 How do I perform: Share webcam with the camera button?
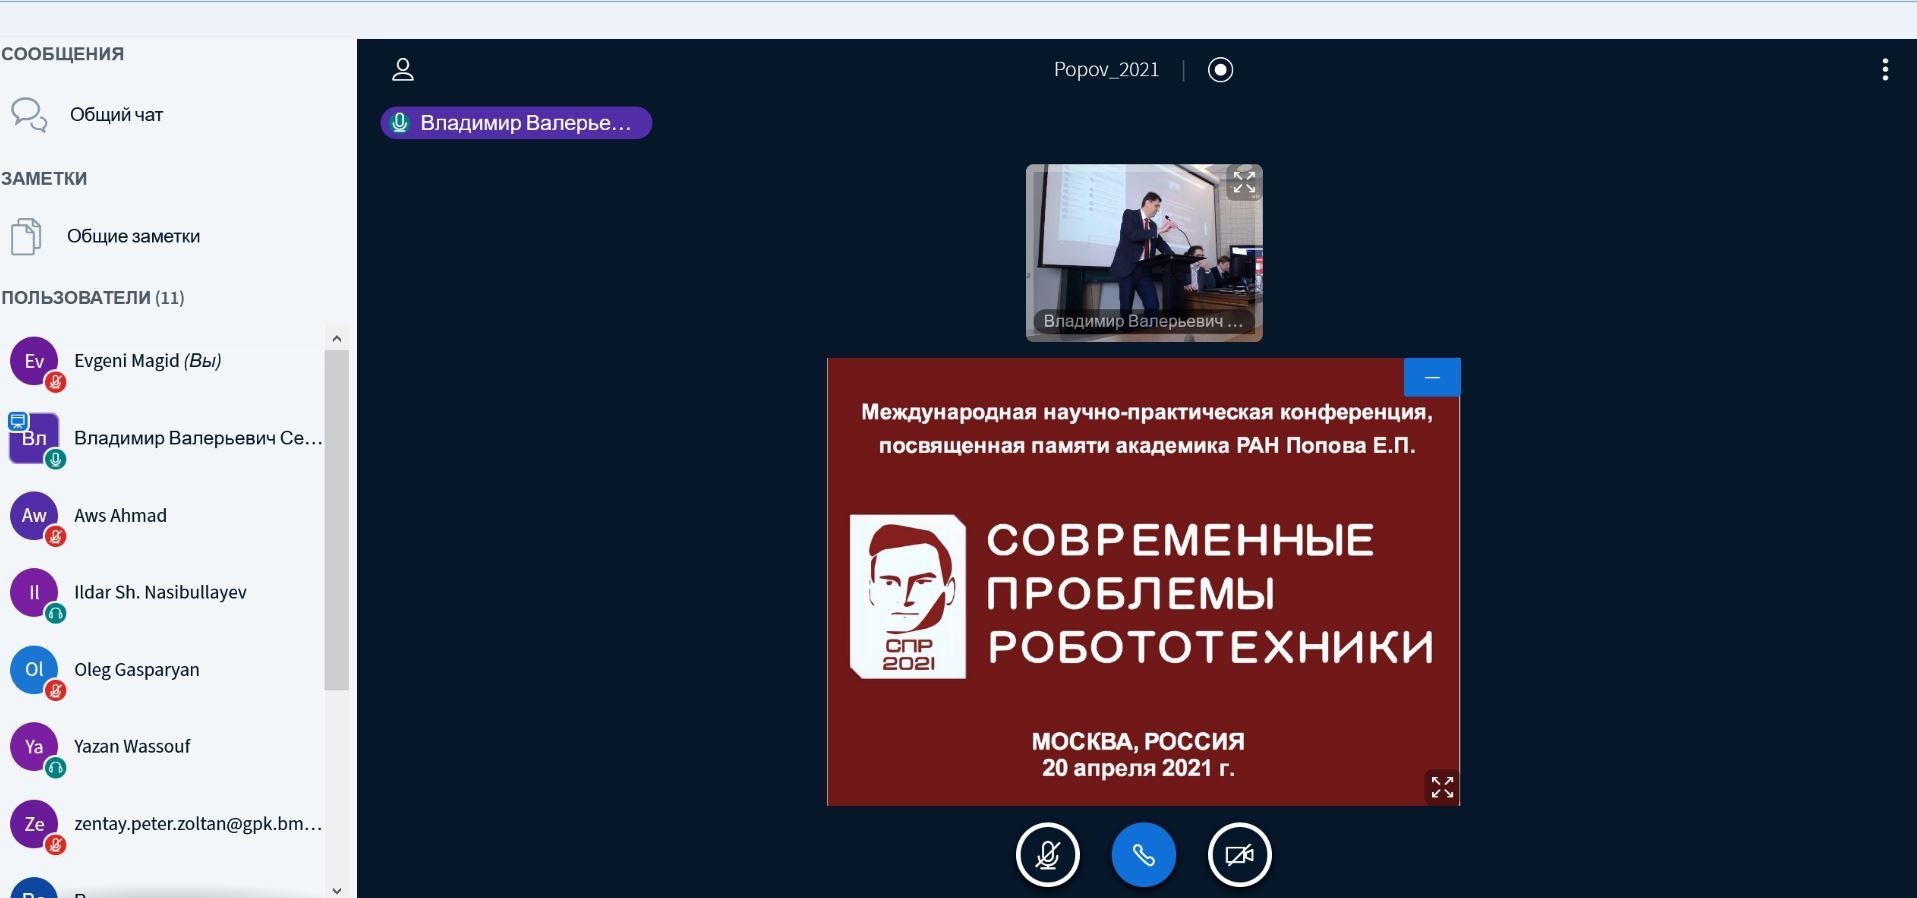1240,855
